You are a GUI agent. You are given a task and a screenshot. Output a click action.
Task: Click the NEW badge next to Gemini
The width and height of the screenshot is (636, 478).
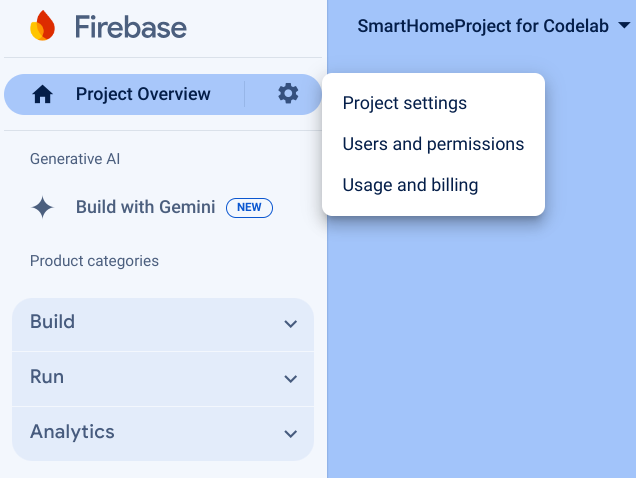[x=249, y=208]
